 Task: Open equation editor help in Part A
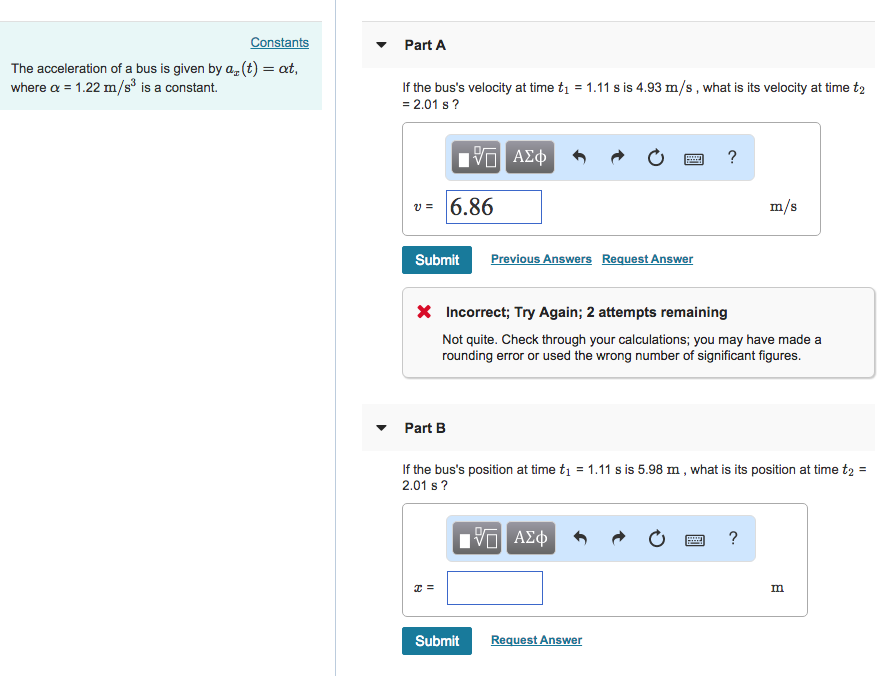[x=731, y=157]
